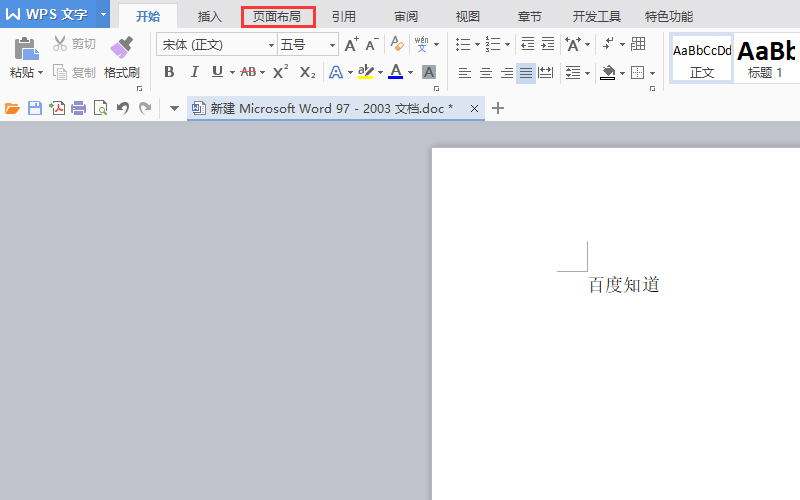Open the highlight color dropdown arrow
The image size is (800, 500).
380,72
